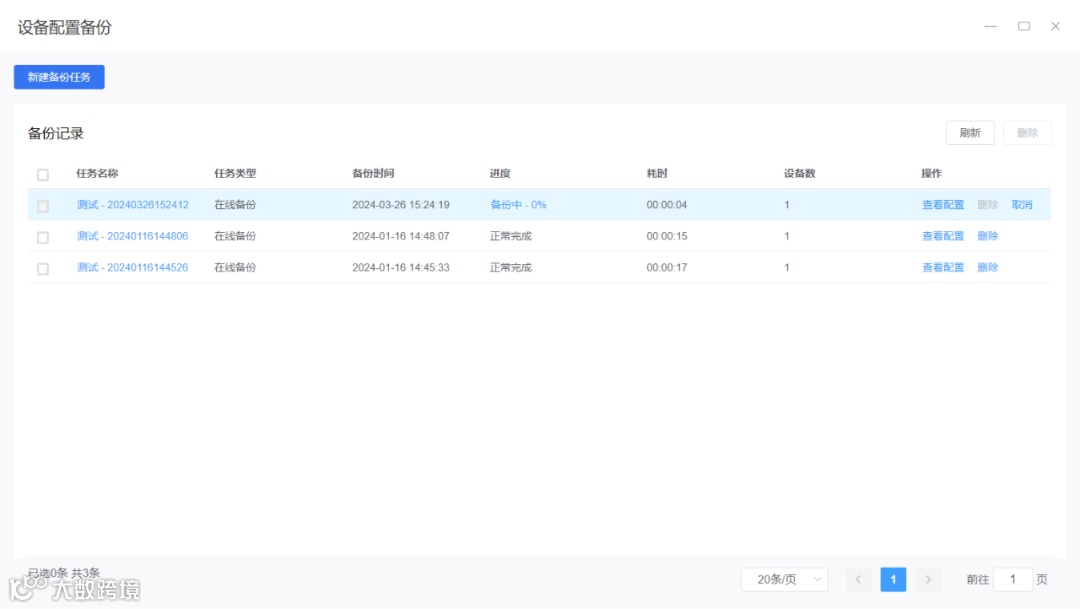This screenshot has height=609, width=1080.
Task: Select page number 1 in pagination
Action: 893,579
